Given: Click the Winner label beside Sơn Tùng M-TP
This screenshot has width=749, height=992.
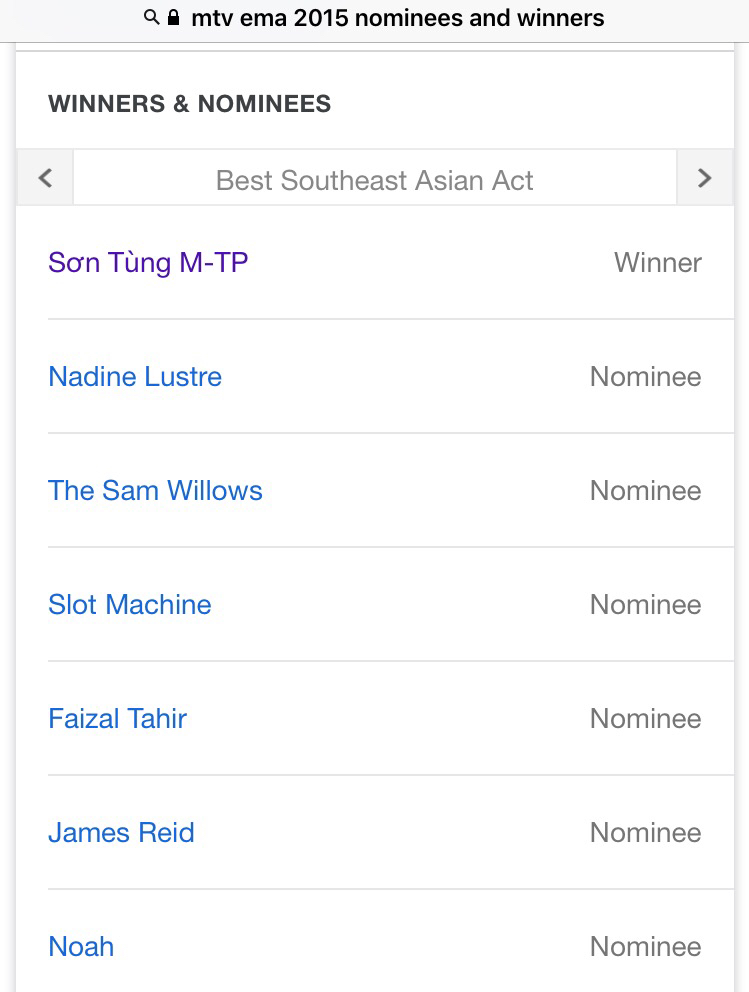Looking at the screenshot, I should click(x=657, y=263).
